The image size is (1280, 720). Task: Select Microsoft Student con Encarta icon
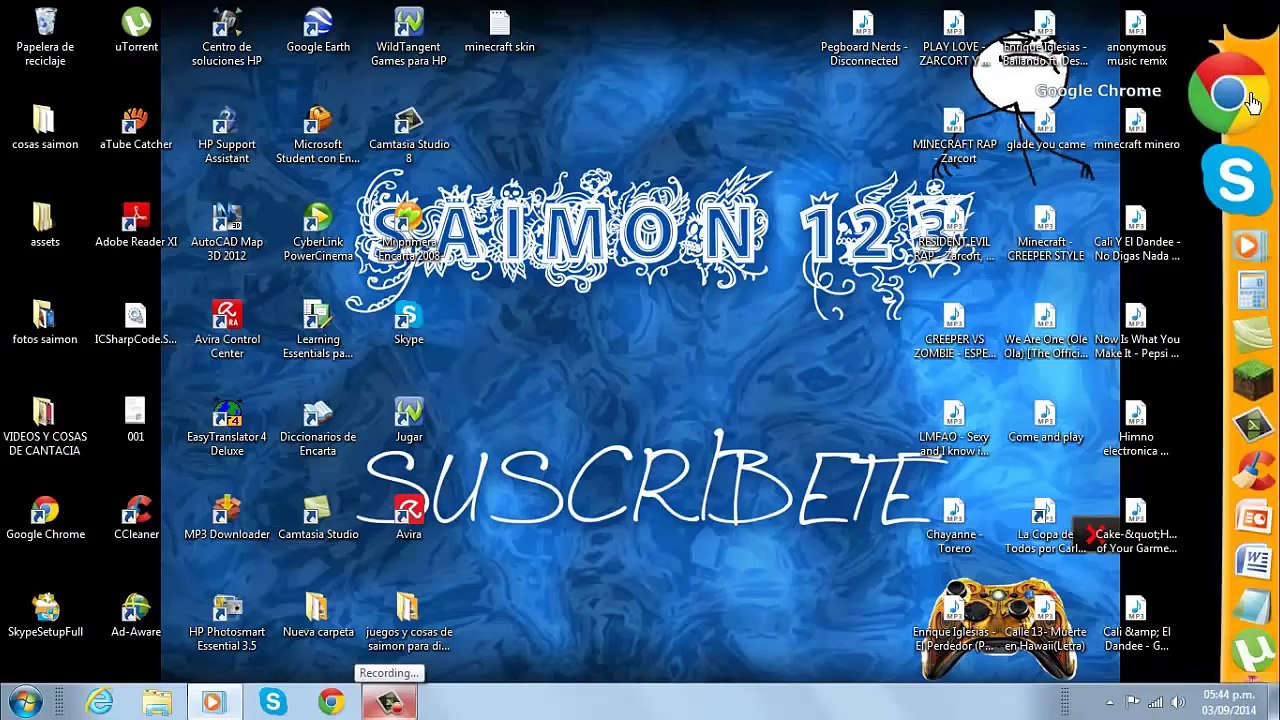pos(318,134)
